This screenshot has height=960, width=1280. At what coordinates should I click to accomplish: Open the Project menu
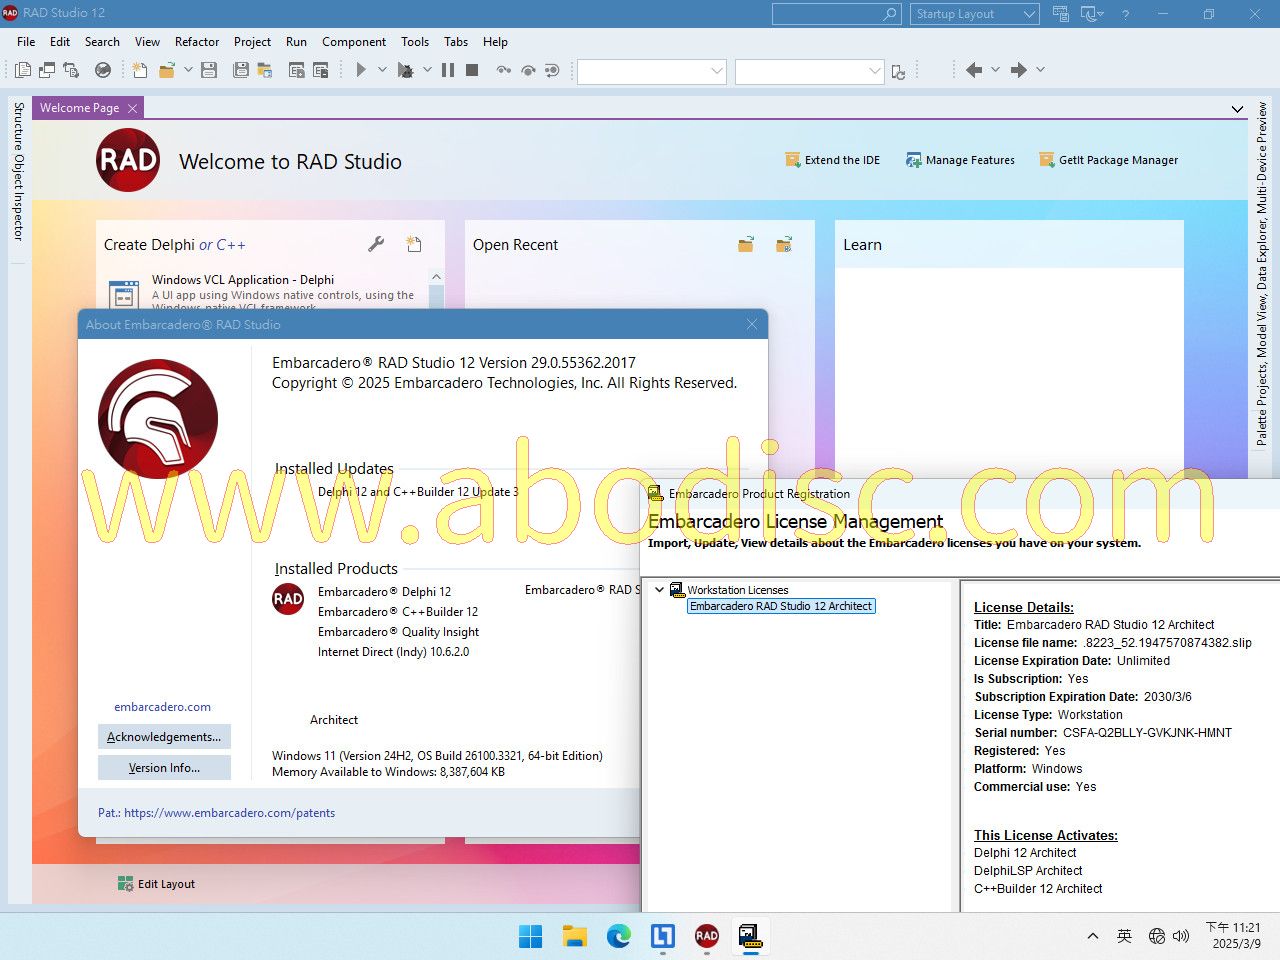pyautogui.click(x=252, y=42)
